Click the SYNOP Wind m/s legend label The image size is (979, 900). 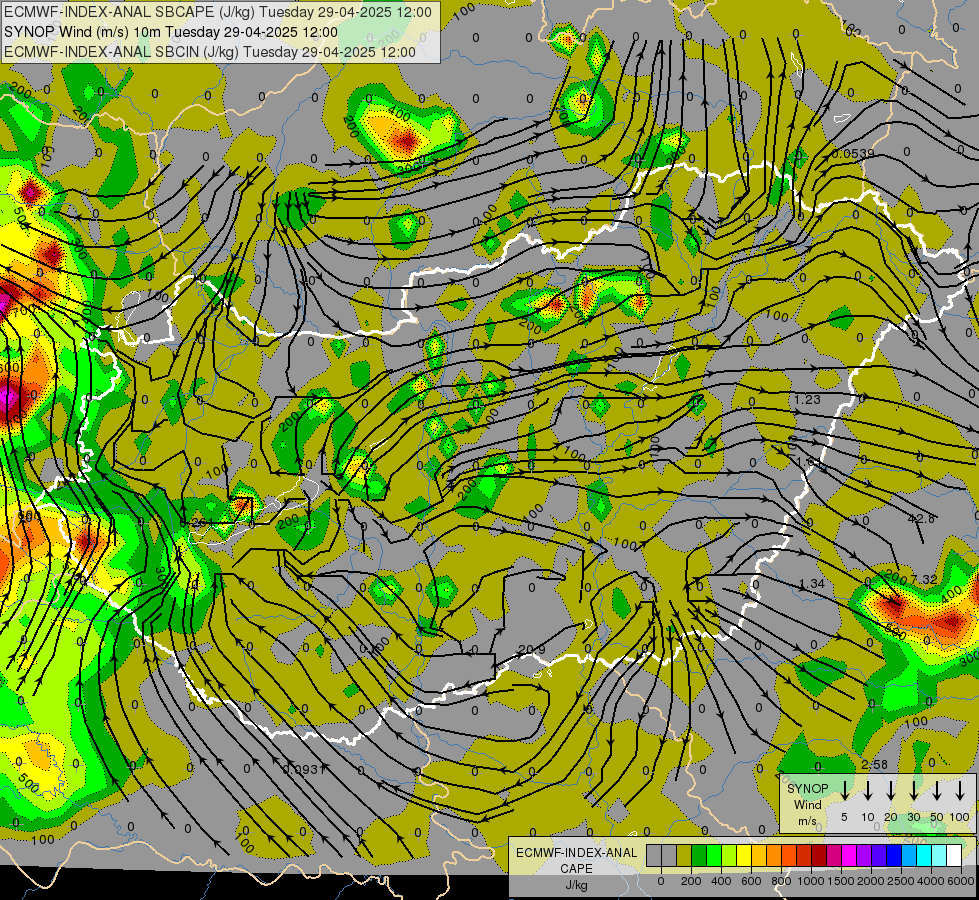click(x=807, y=804)
